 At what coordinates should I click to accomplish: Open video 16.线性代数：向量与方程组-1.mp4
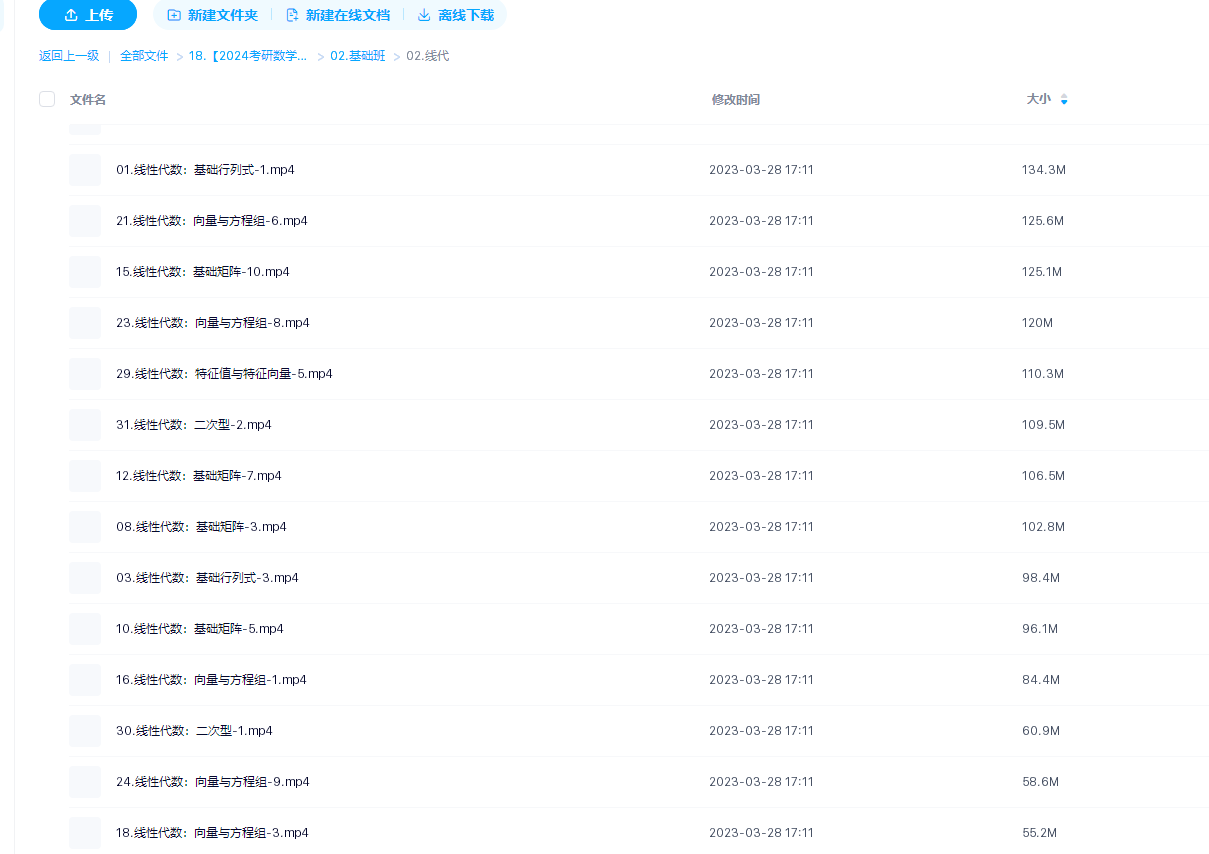pyautogui.click(x=211, y=680)
